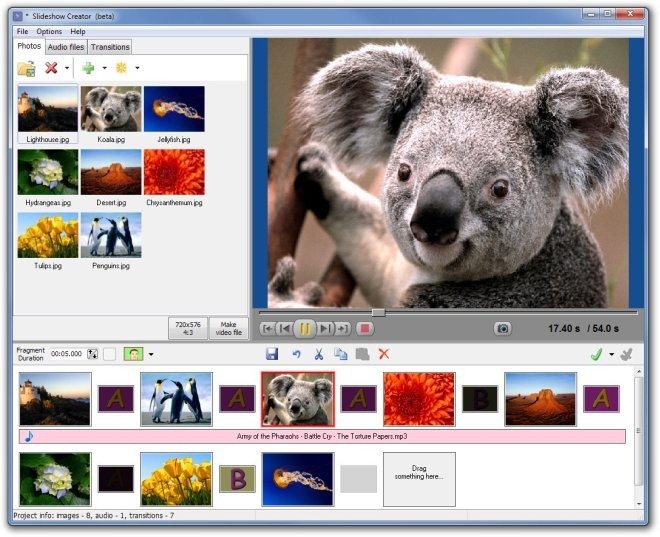Viewport: 660px width, 537px height.
Task: Open the Help menu
Action: [x=77, y=32]
